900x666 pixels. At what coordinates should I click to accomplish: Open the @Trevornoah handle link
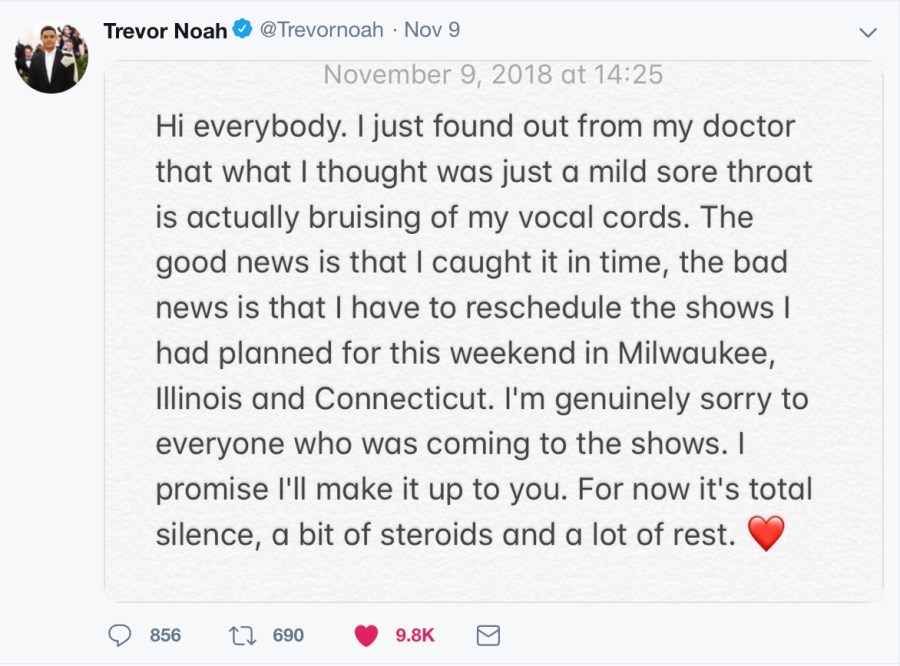coord(322,30)
